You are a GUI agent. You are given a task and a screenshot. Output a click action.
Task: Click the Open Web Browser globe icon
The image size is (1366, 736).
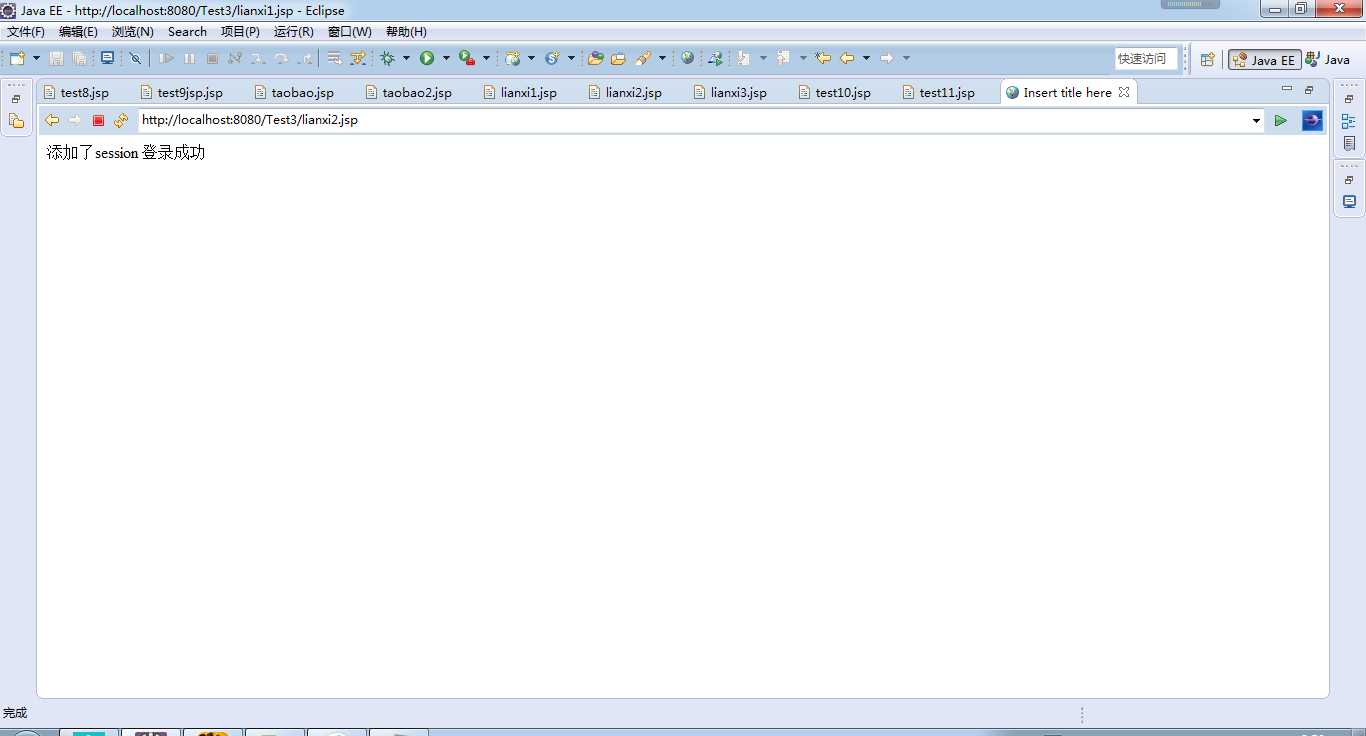coord(688,59)
